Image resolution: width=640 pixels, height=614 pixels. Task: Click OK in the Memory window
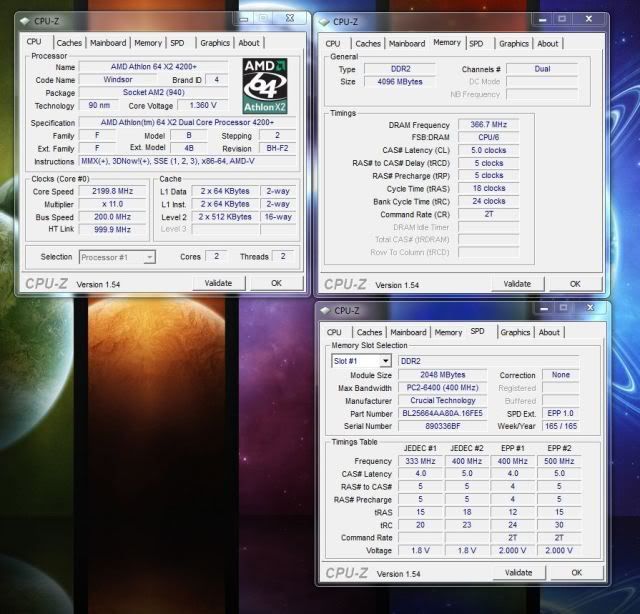tap(575, 284)
